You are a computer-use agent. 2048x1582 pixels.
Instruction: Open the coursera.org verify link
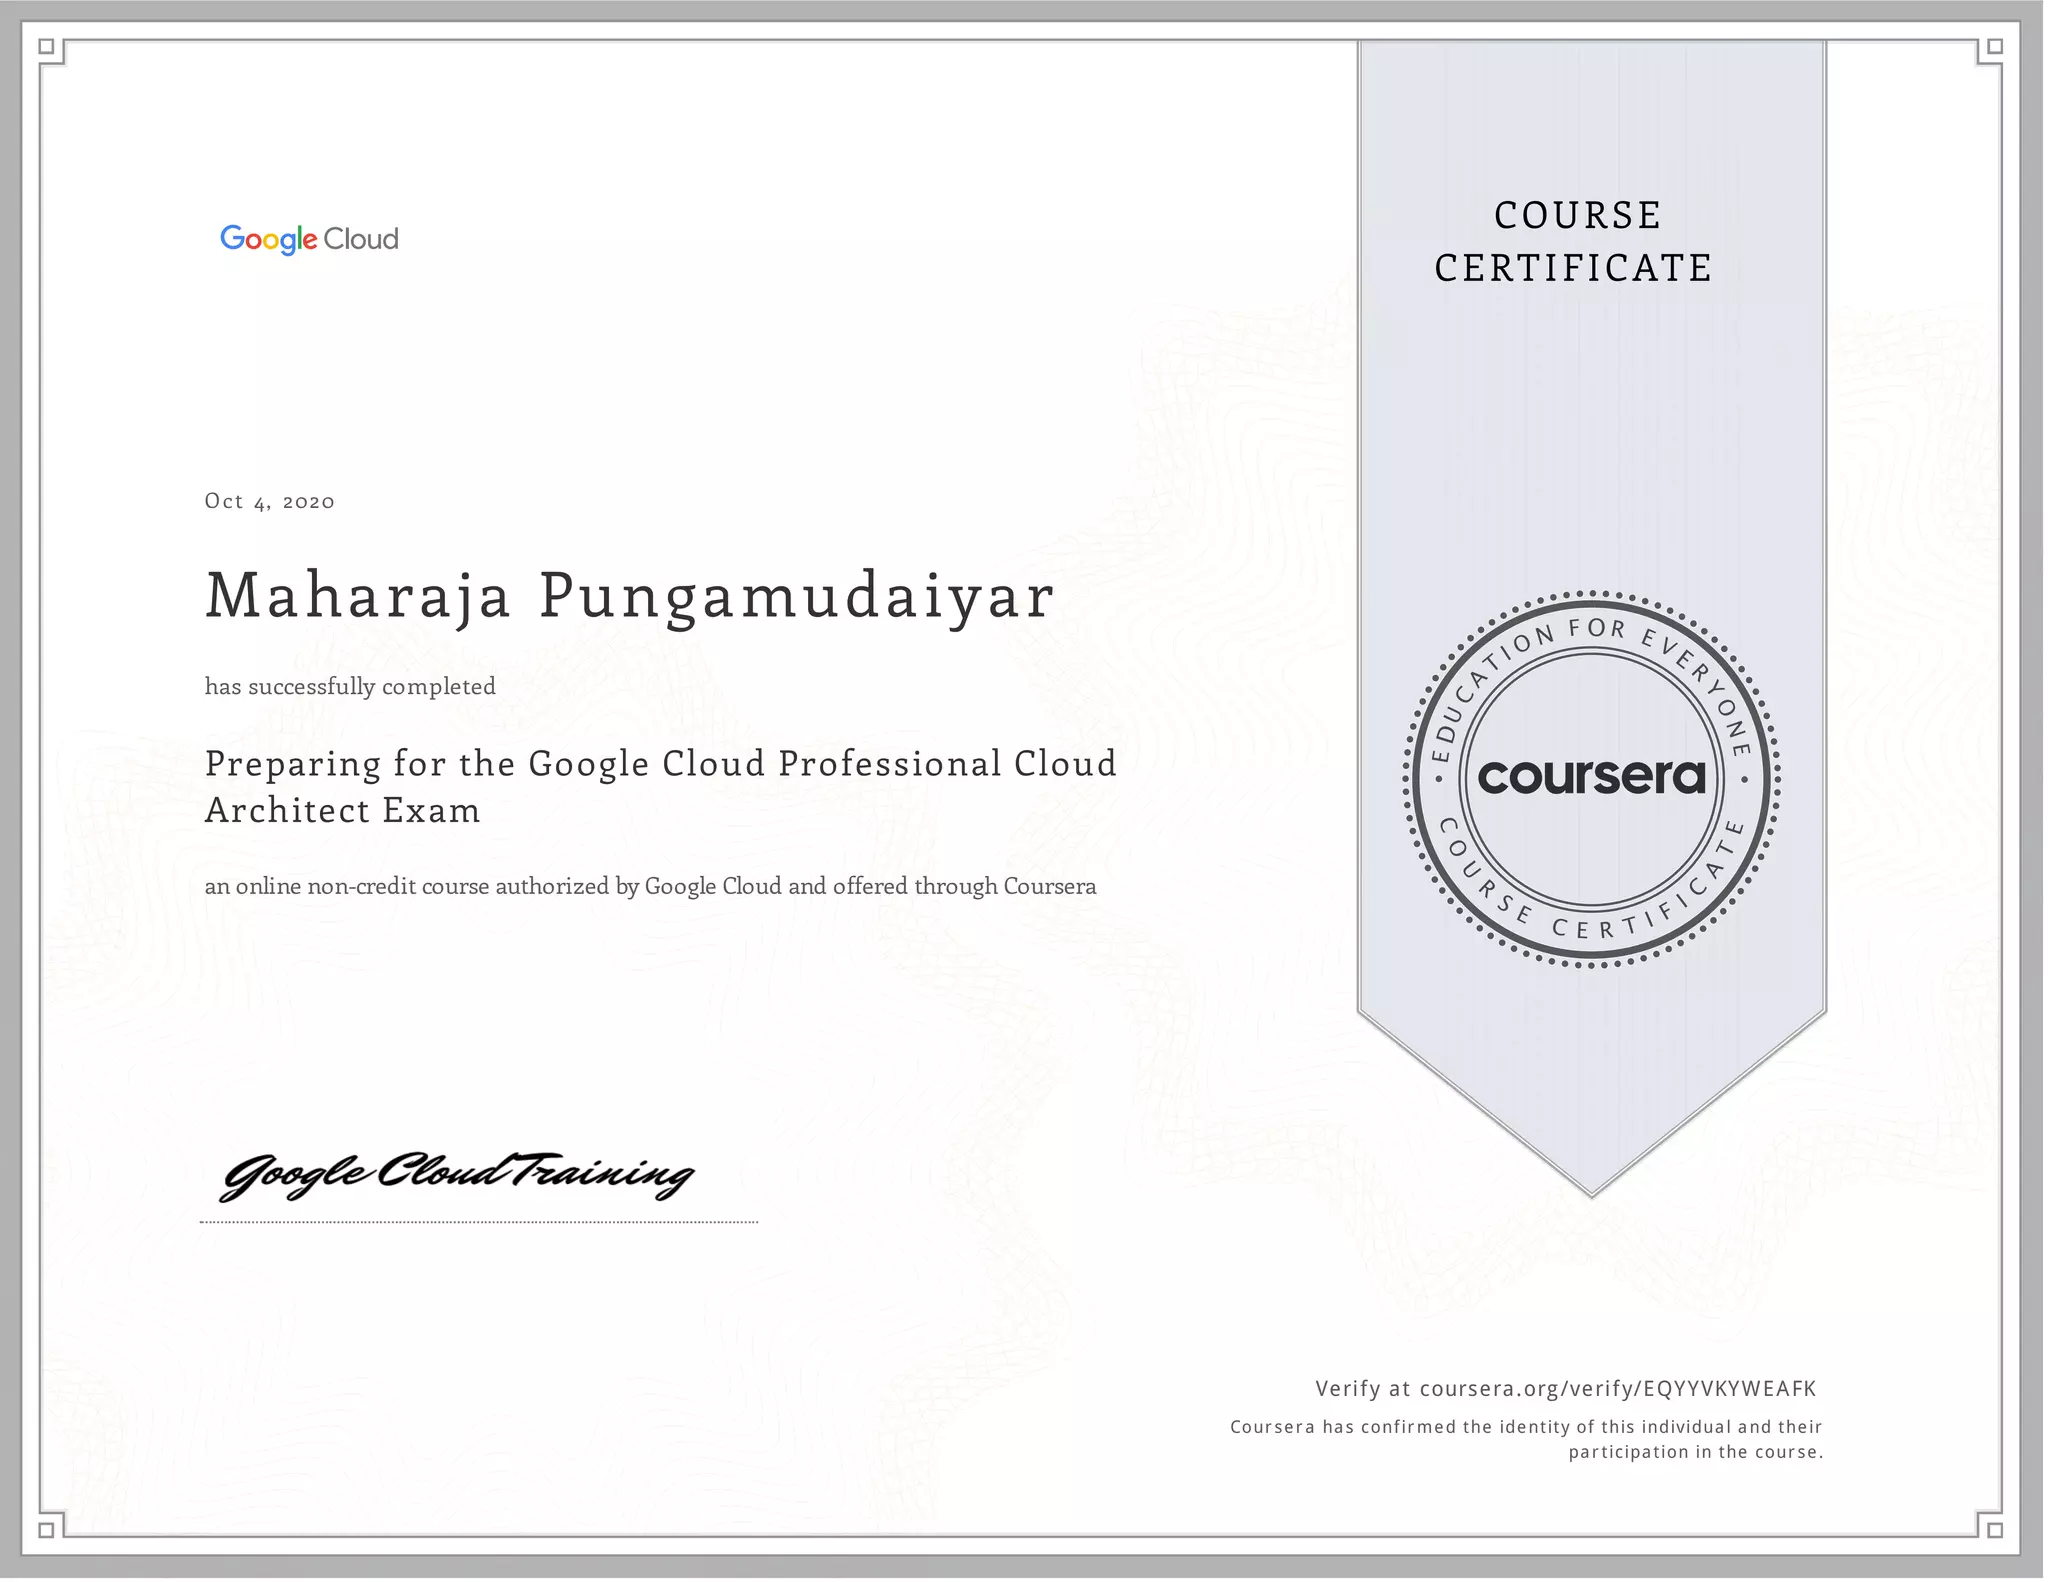(x=1616, y=1388)
